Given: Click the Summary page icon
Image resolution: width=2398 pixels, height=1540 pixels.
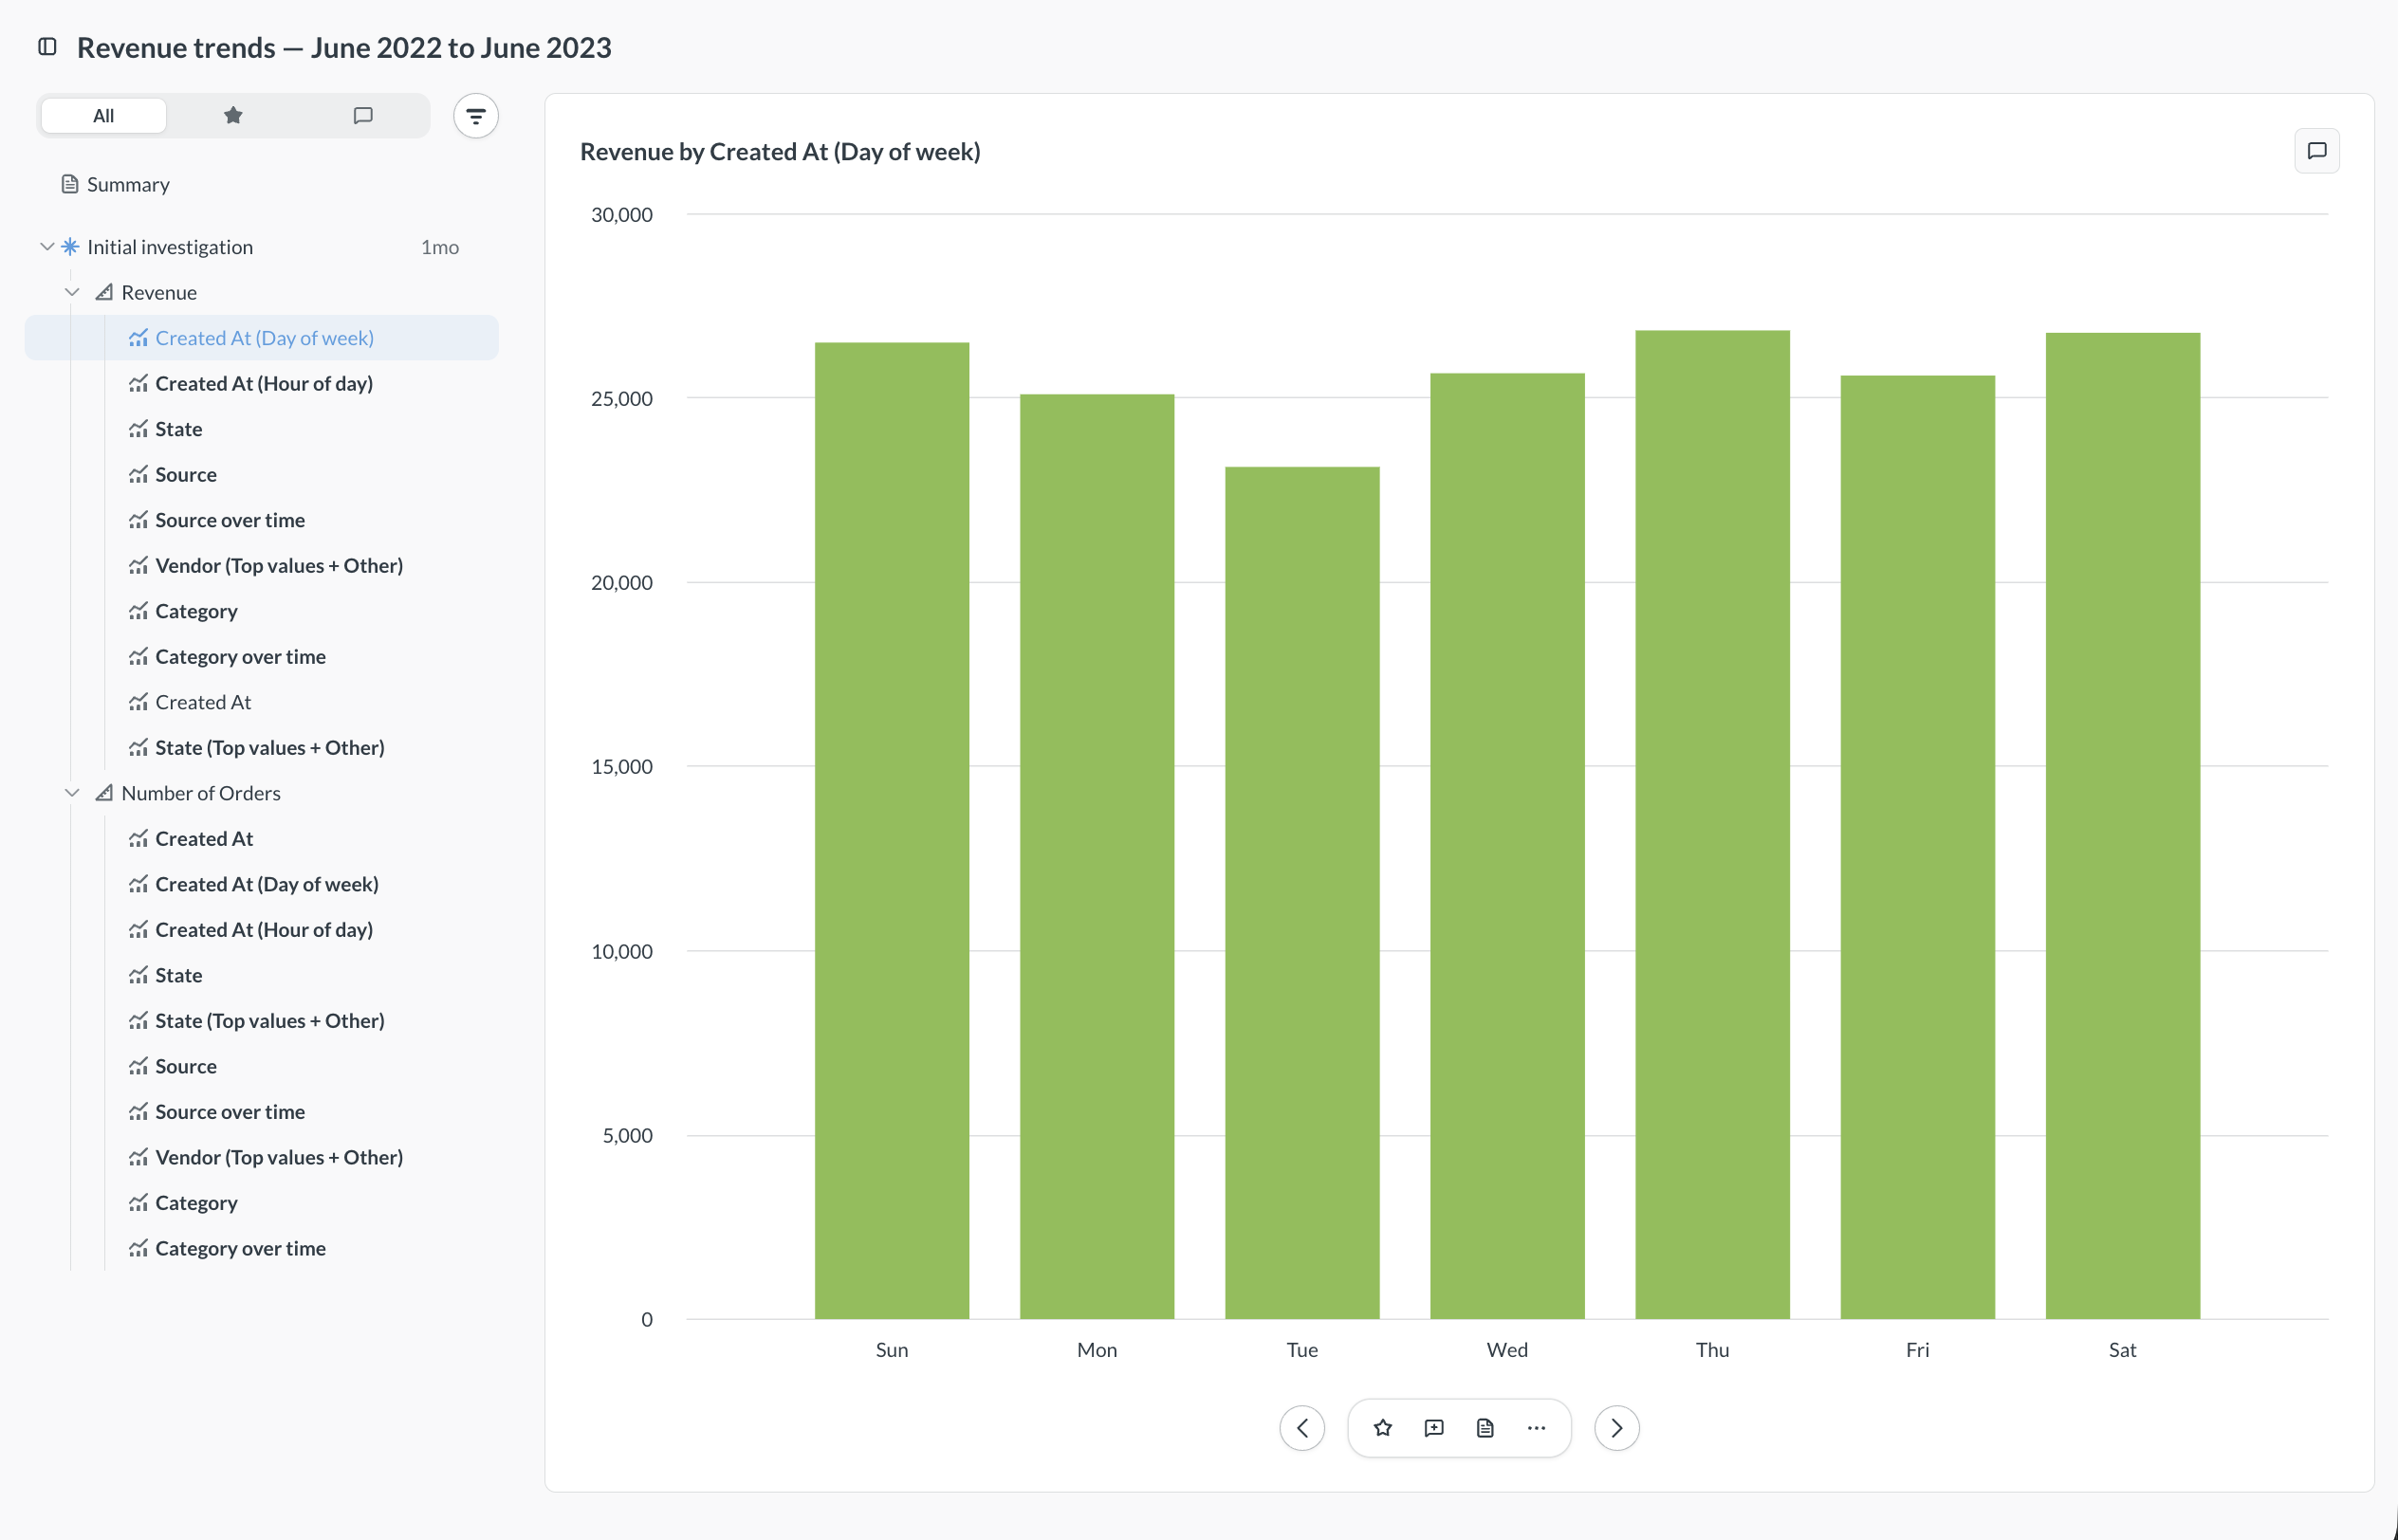Looking at the screenshot, I should click(70, 184).
